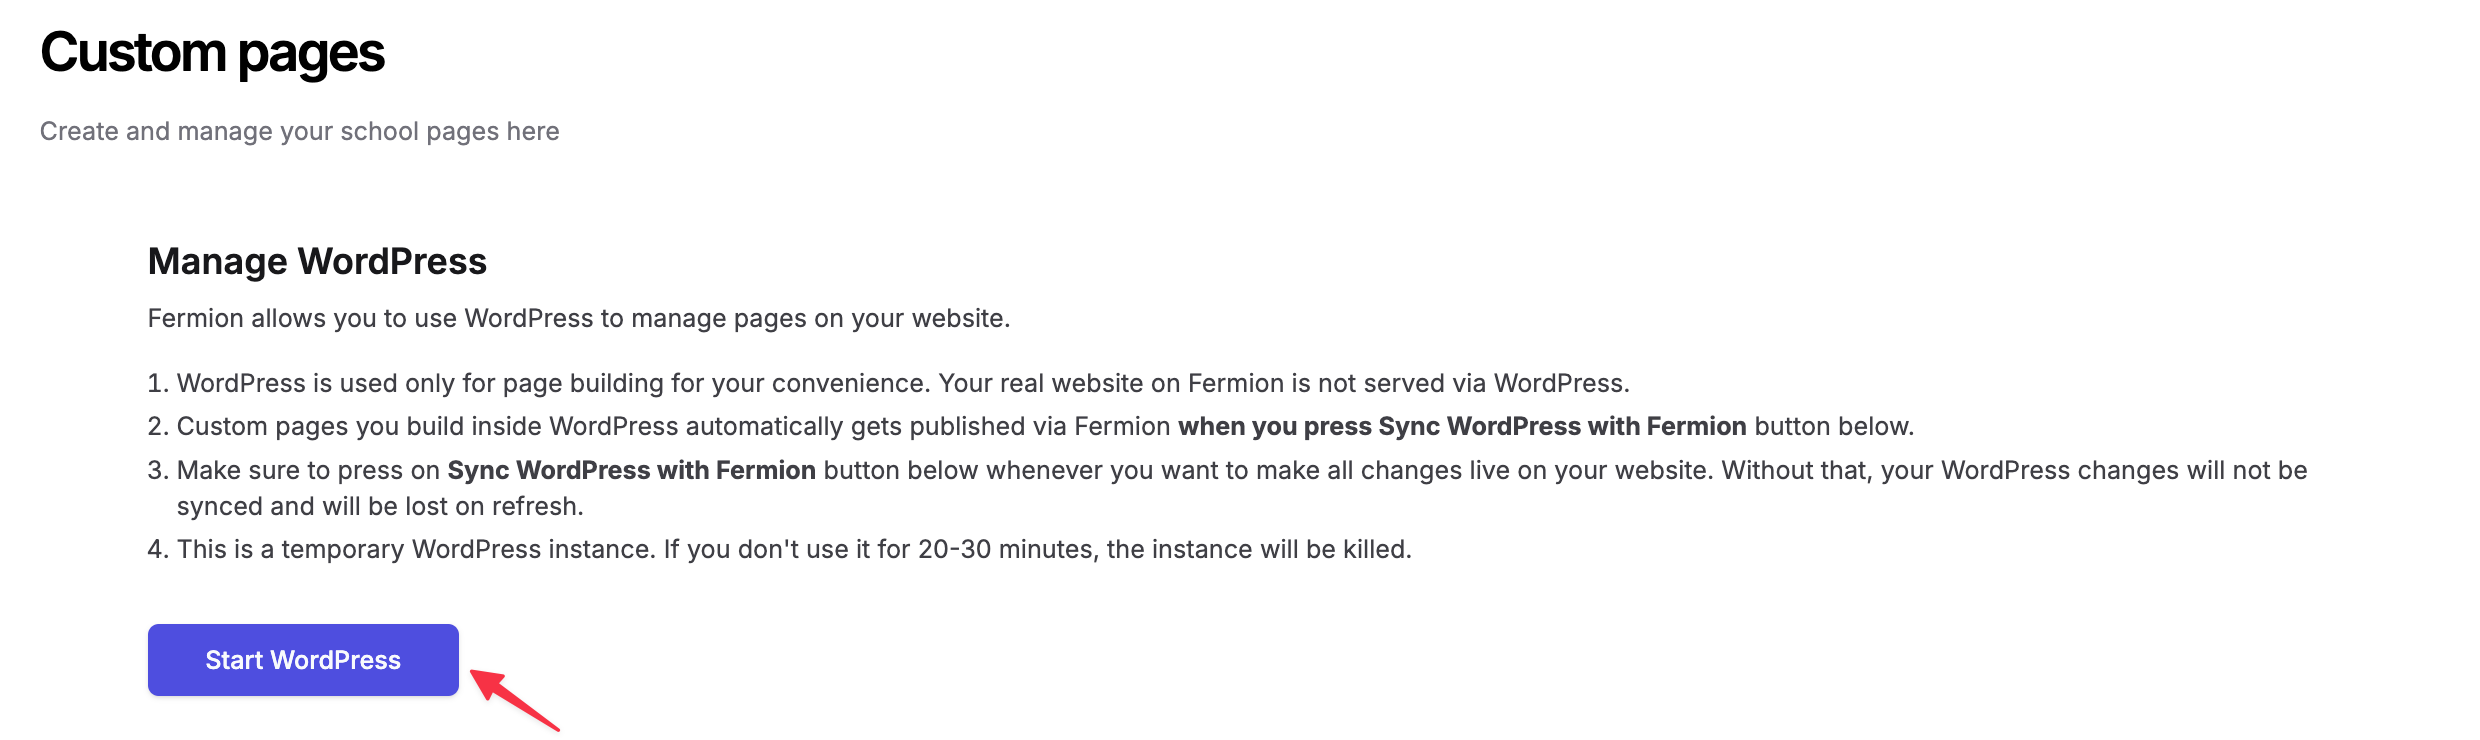Select "Create and manage your school pages here" subtitle
Screen dimensions: 2480x740
(x=299, y=131)
